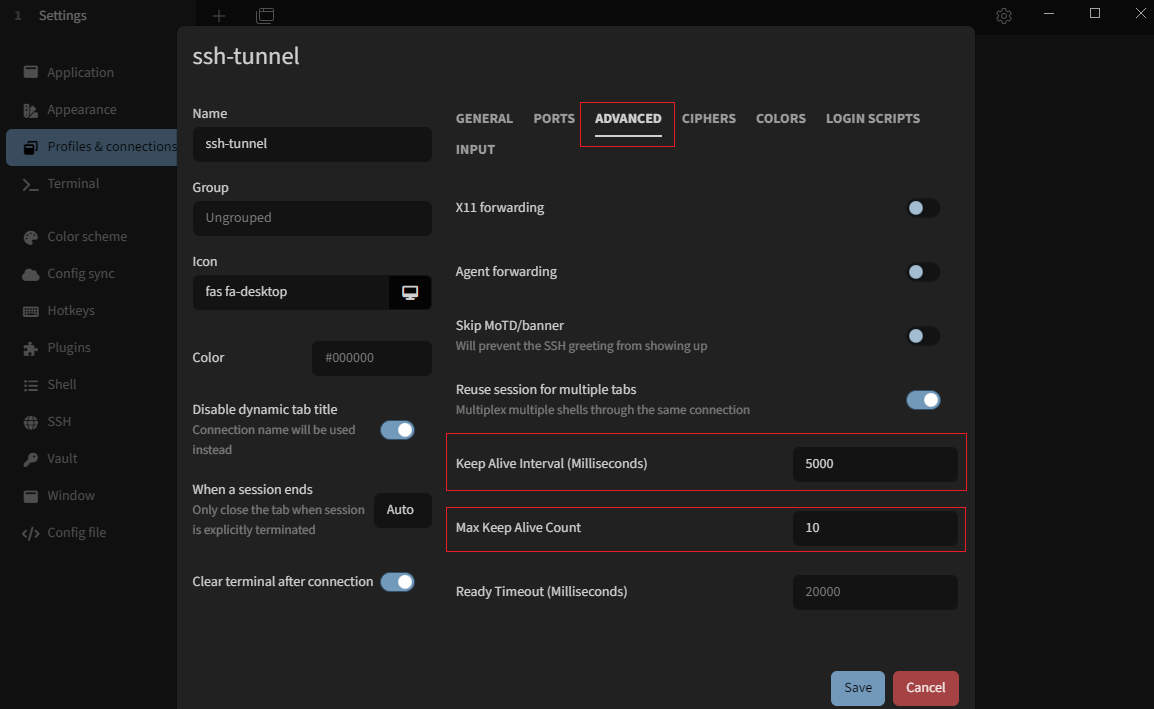This screenshot has width=1154, height=709.
Task: Click the SSH globe icon
Action: (30, 422)
